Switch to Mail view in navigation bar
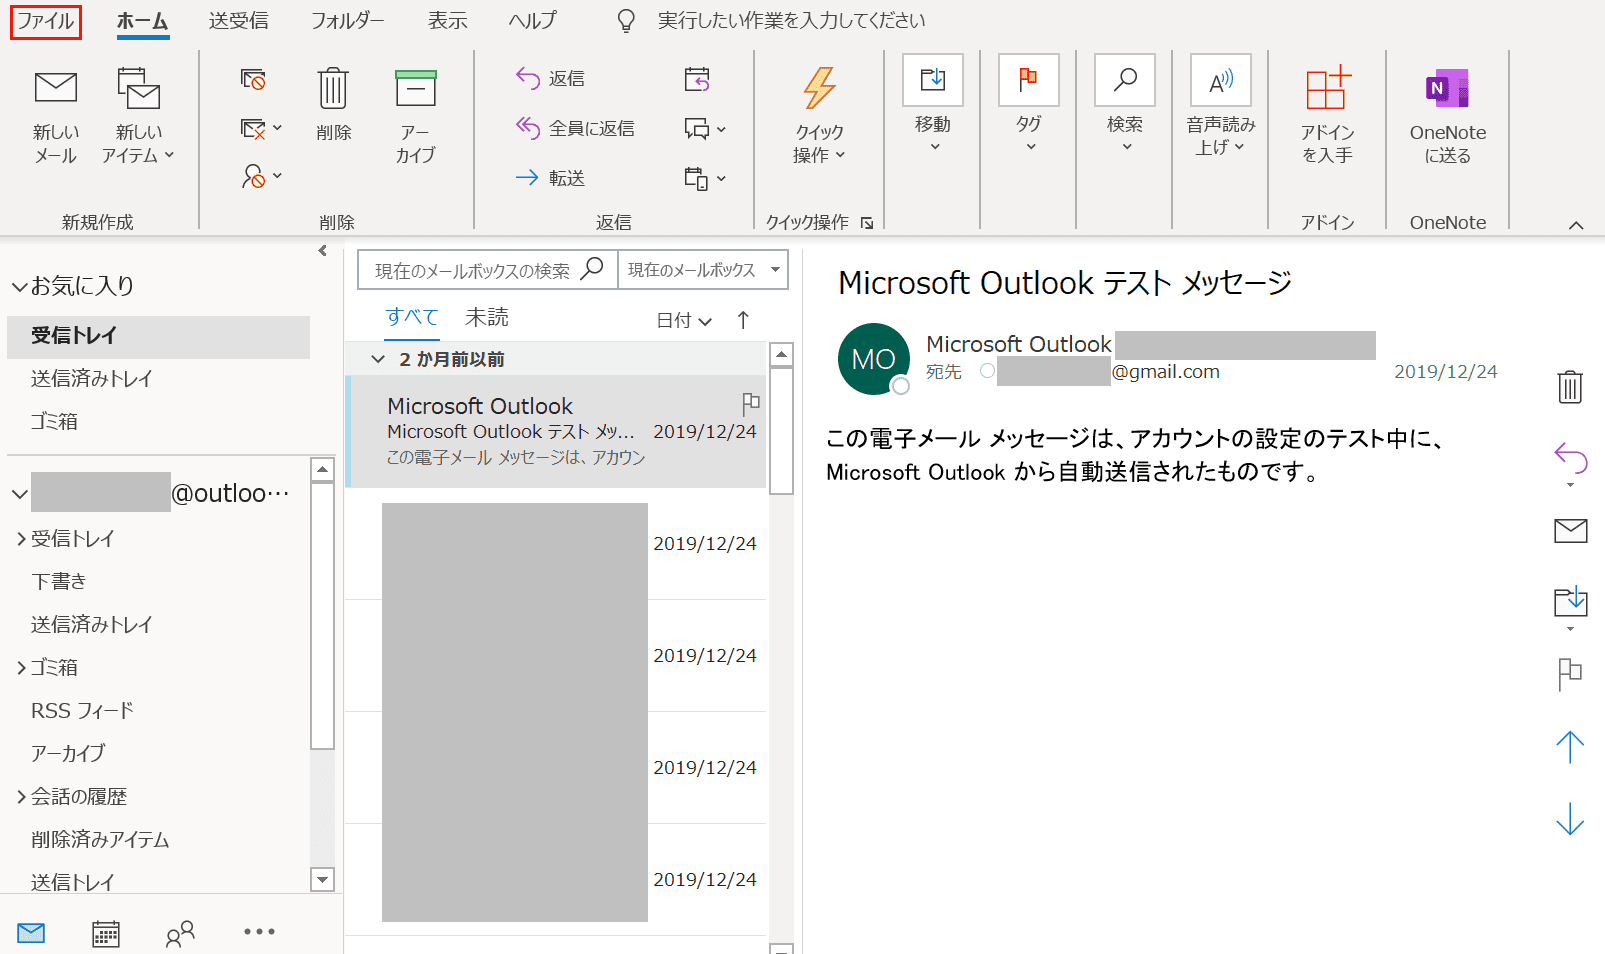The image size is (1605, 954). tap(31, 933)
